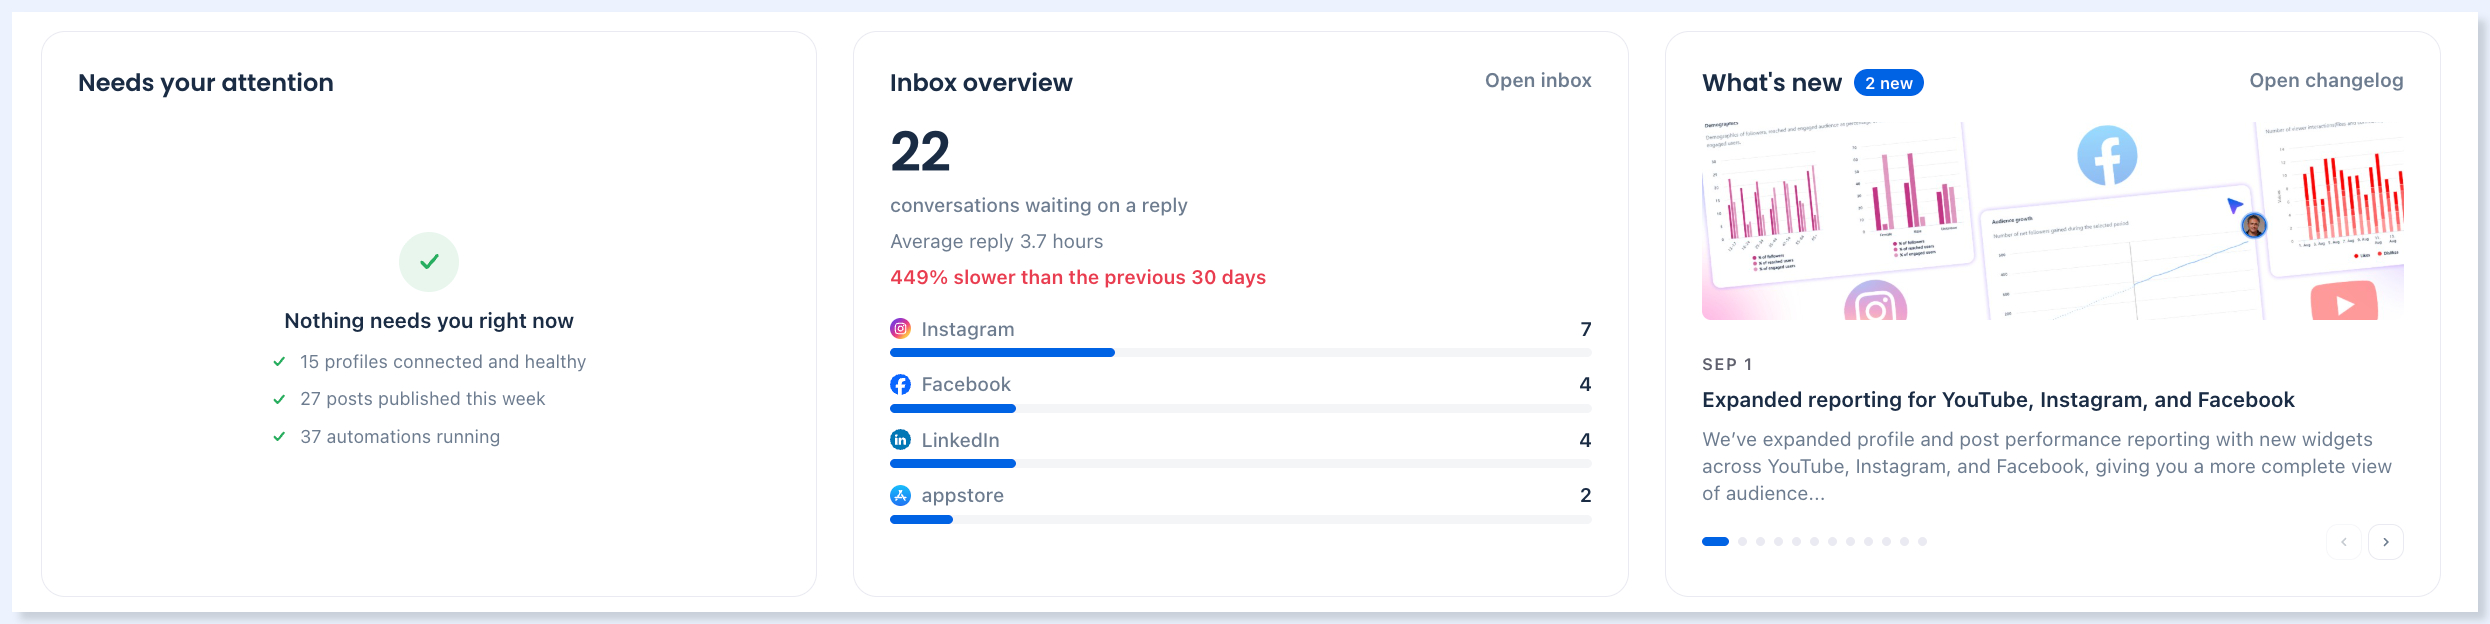Select the last carousel pagination dot
The height and width of the screenshot is (624, 2490).
point(1922,542)
